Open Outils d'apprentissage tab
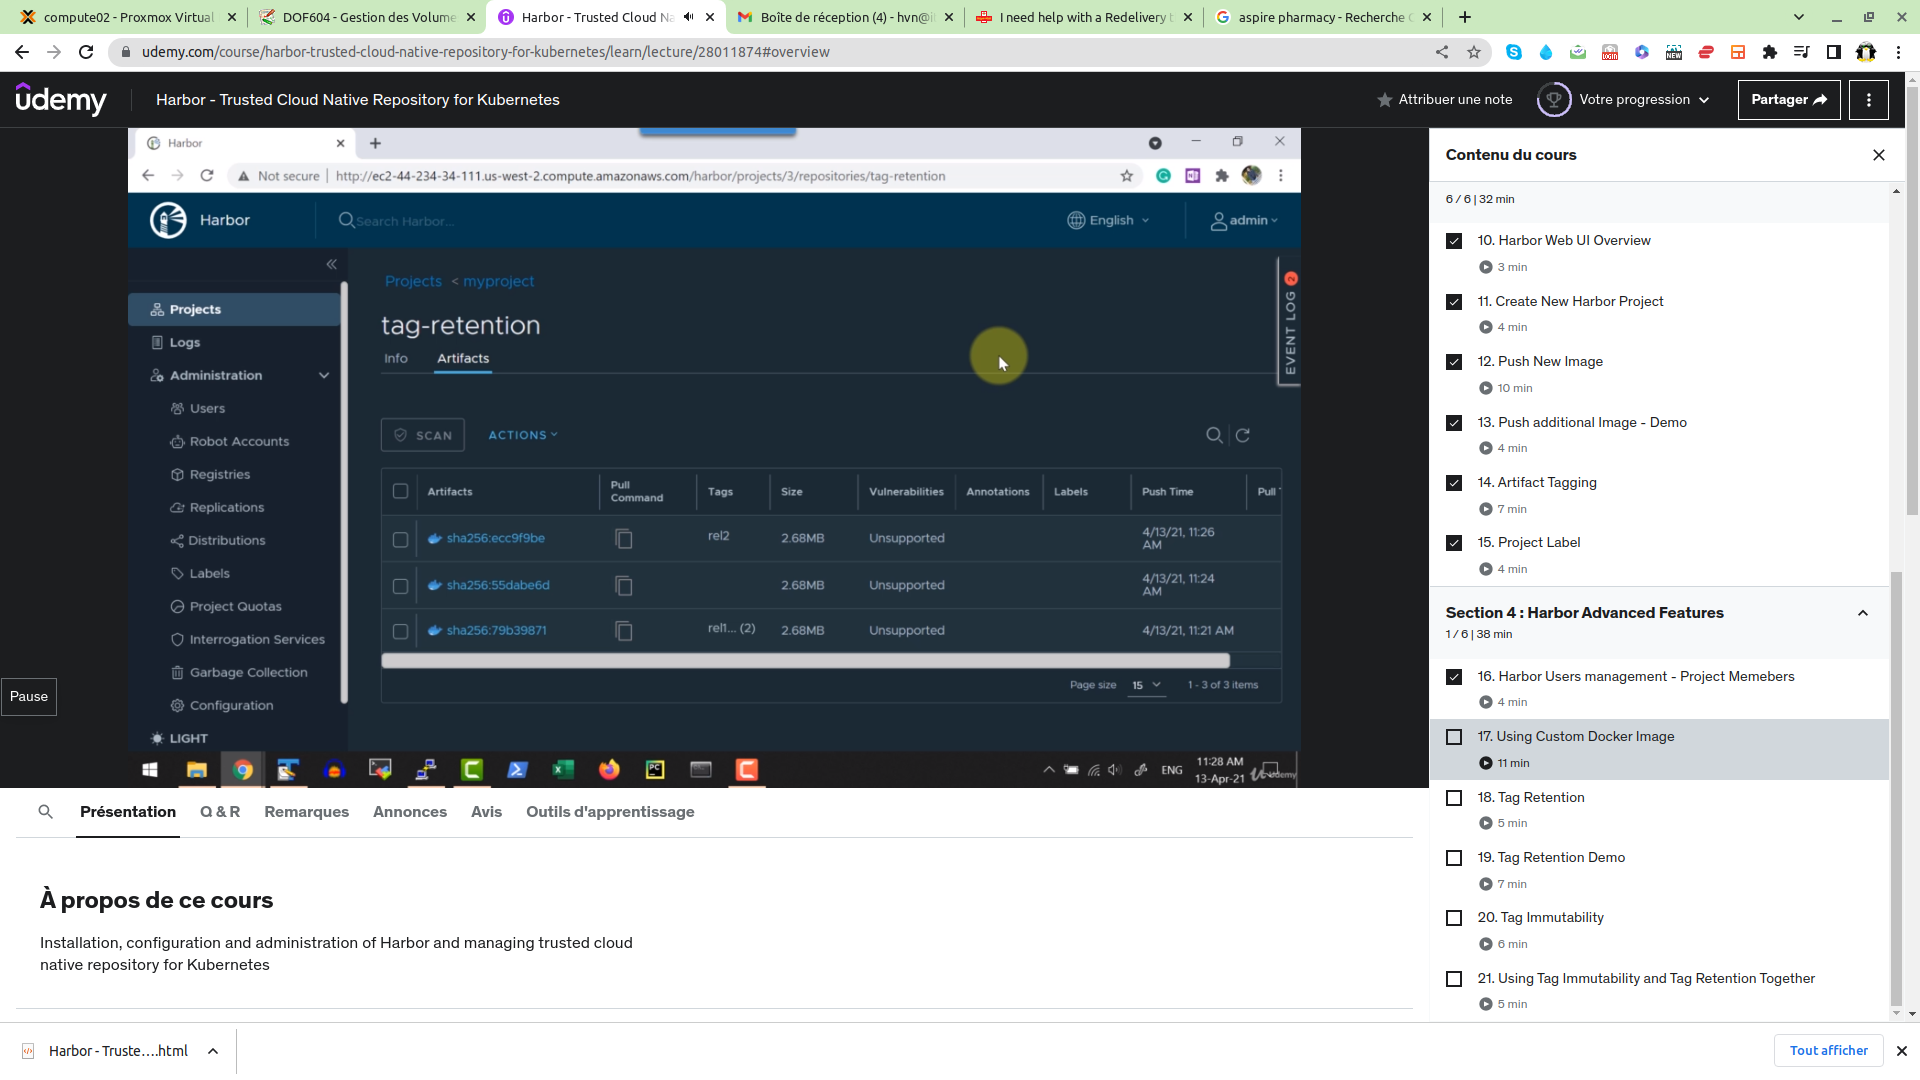This screenshot has height=1080, width=1920. (610, 812)
